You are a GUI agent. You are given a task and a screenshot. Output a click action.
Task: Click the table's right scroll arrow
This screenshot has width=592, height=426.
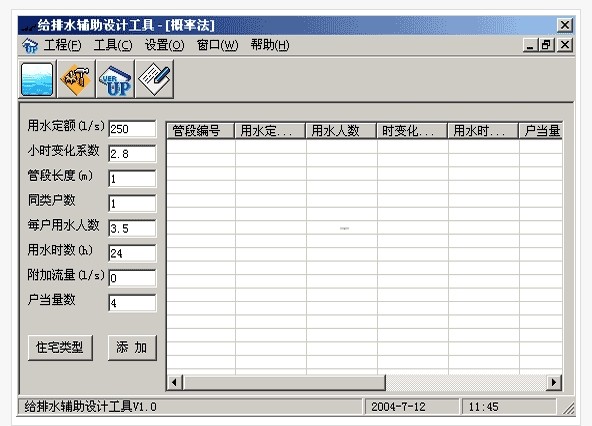(554, 382)
